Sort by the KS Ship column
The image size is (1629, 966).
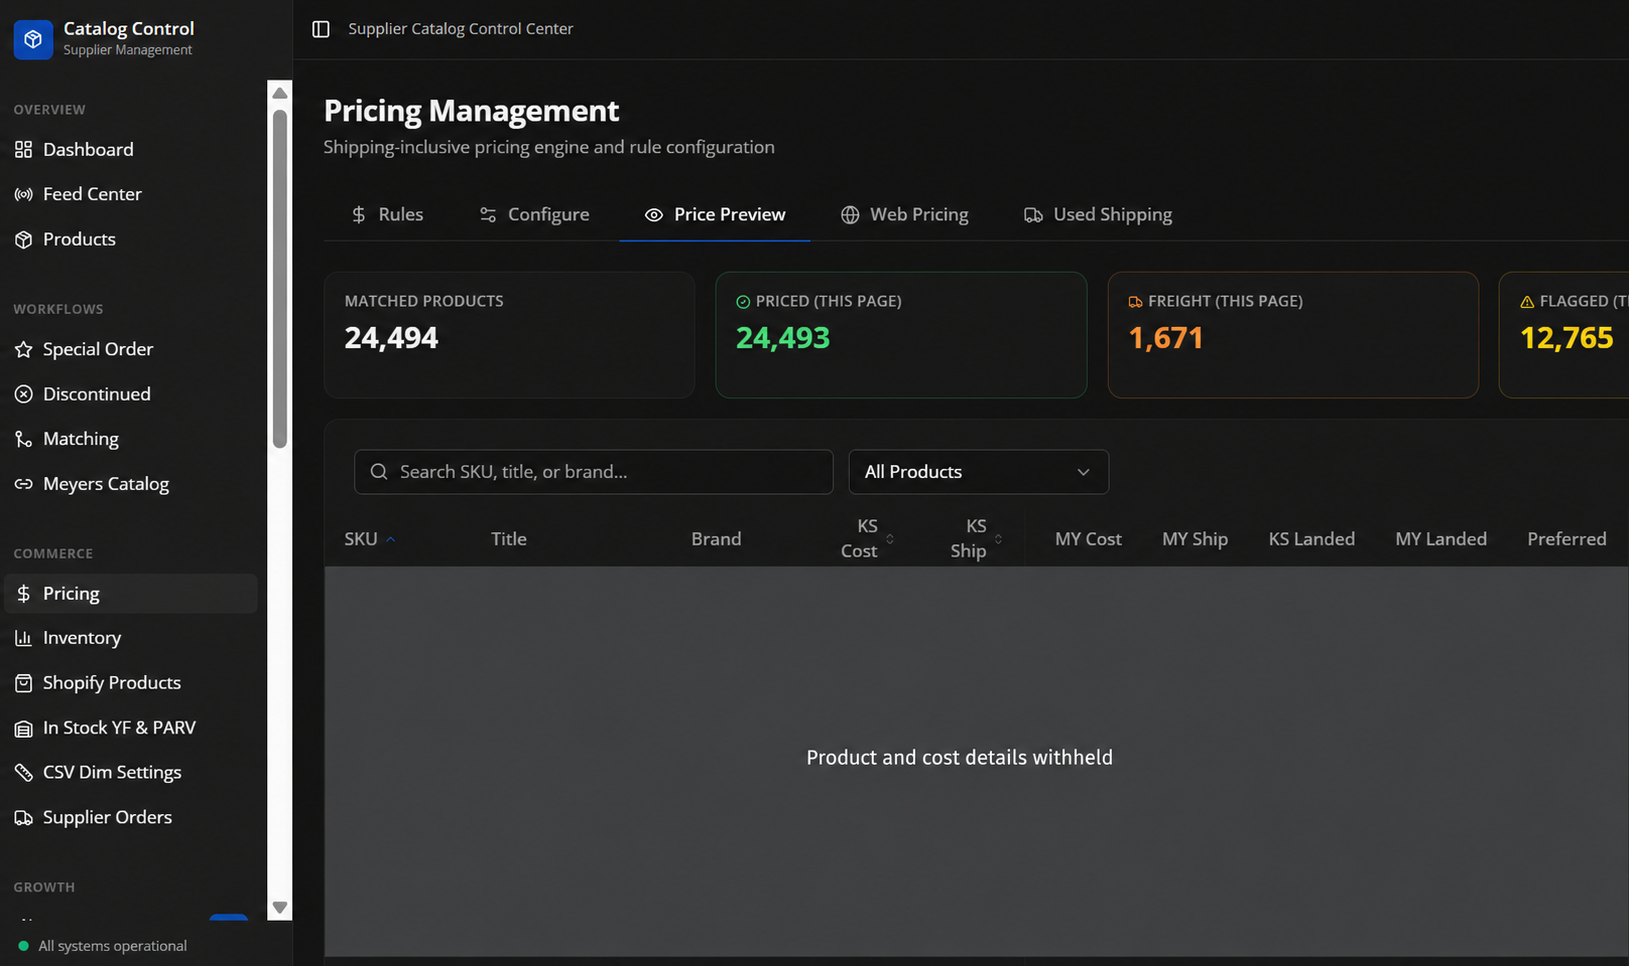coord(976,539)
